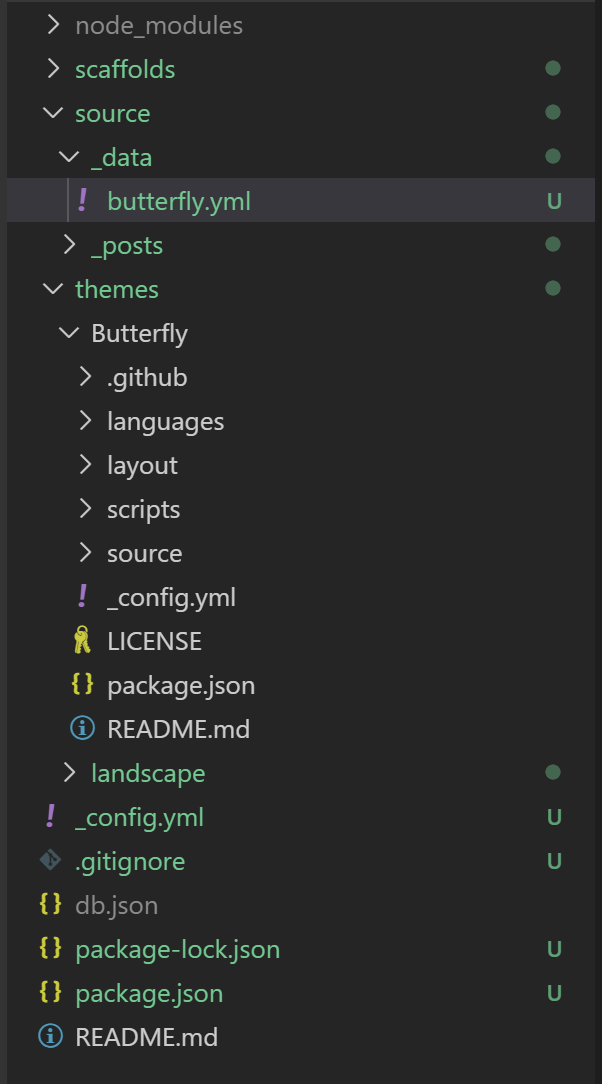Click the exclamation icon beside butterfly.yml
This screenshot has height=1084, width=602.
point(82,201)
